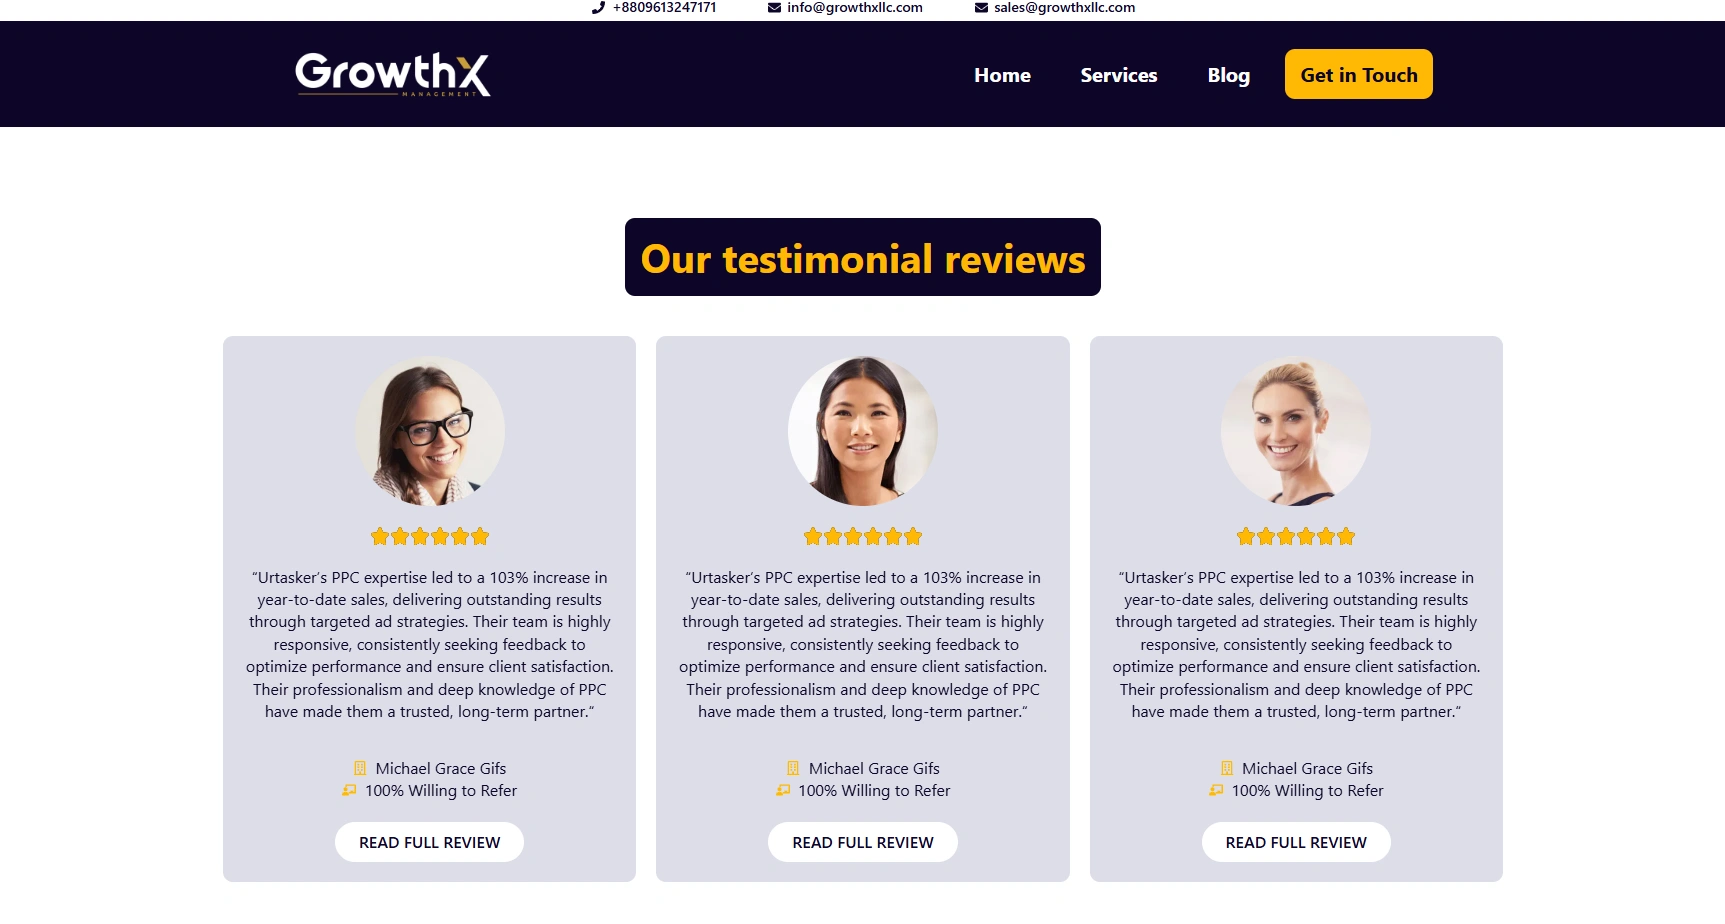
Task: Read full review in middle card
Action: click(863, 842)
